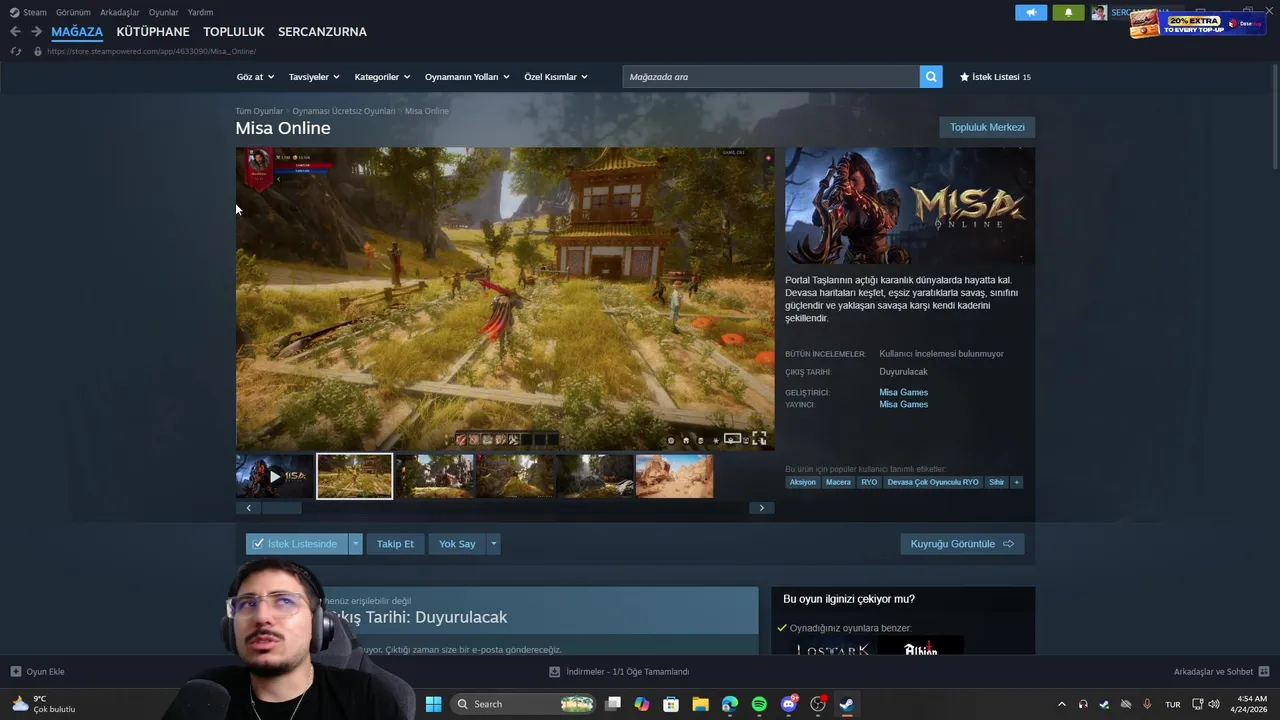Open İstek Listesi wishlist link
This screenshot has height=720, width=1280.
coord(995,77)
